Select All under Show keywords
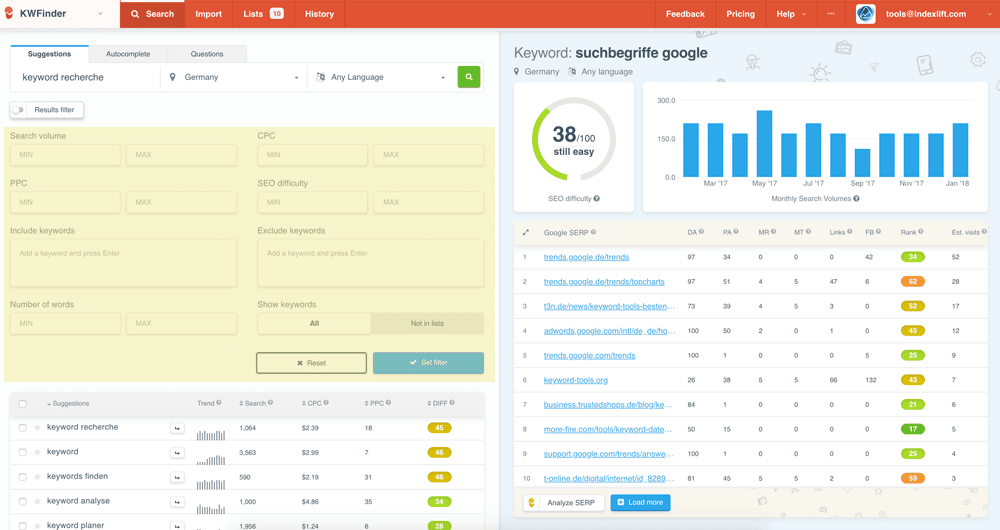This screenshot has height=530, width=1000. [314, 323]
